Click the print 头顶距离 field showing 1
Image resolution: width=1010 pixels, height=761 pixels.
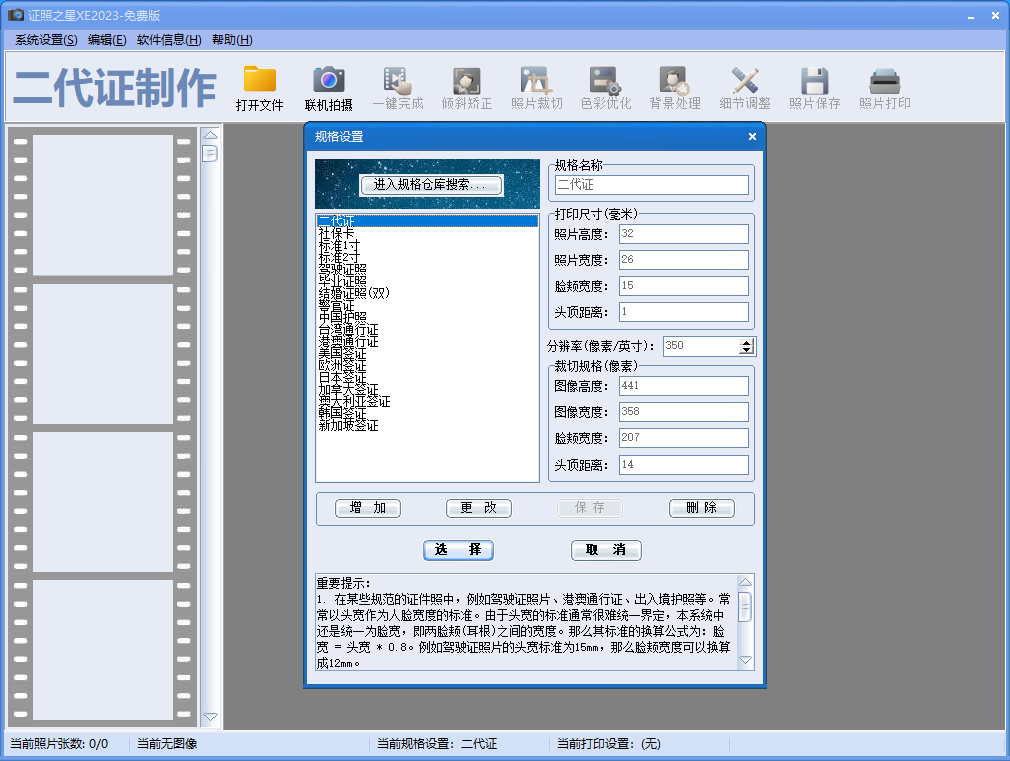coord(683,312)
